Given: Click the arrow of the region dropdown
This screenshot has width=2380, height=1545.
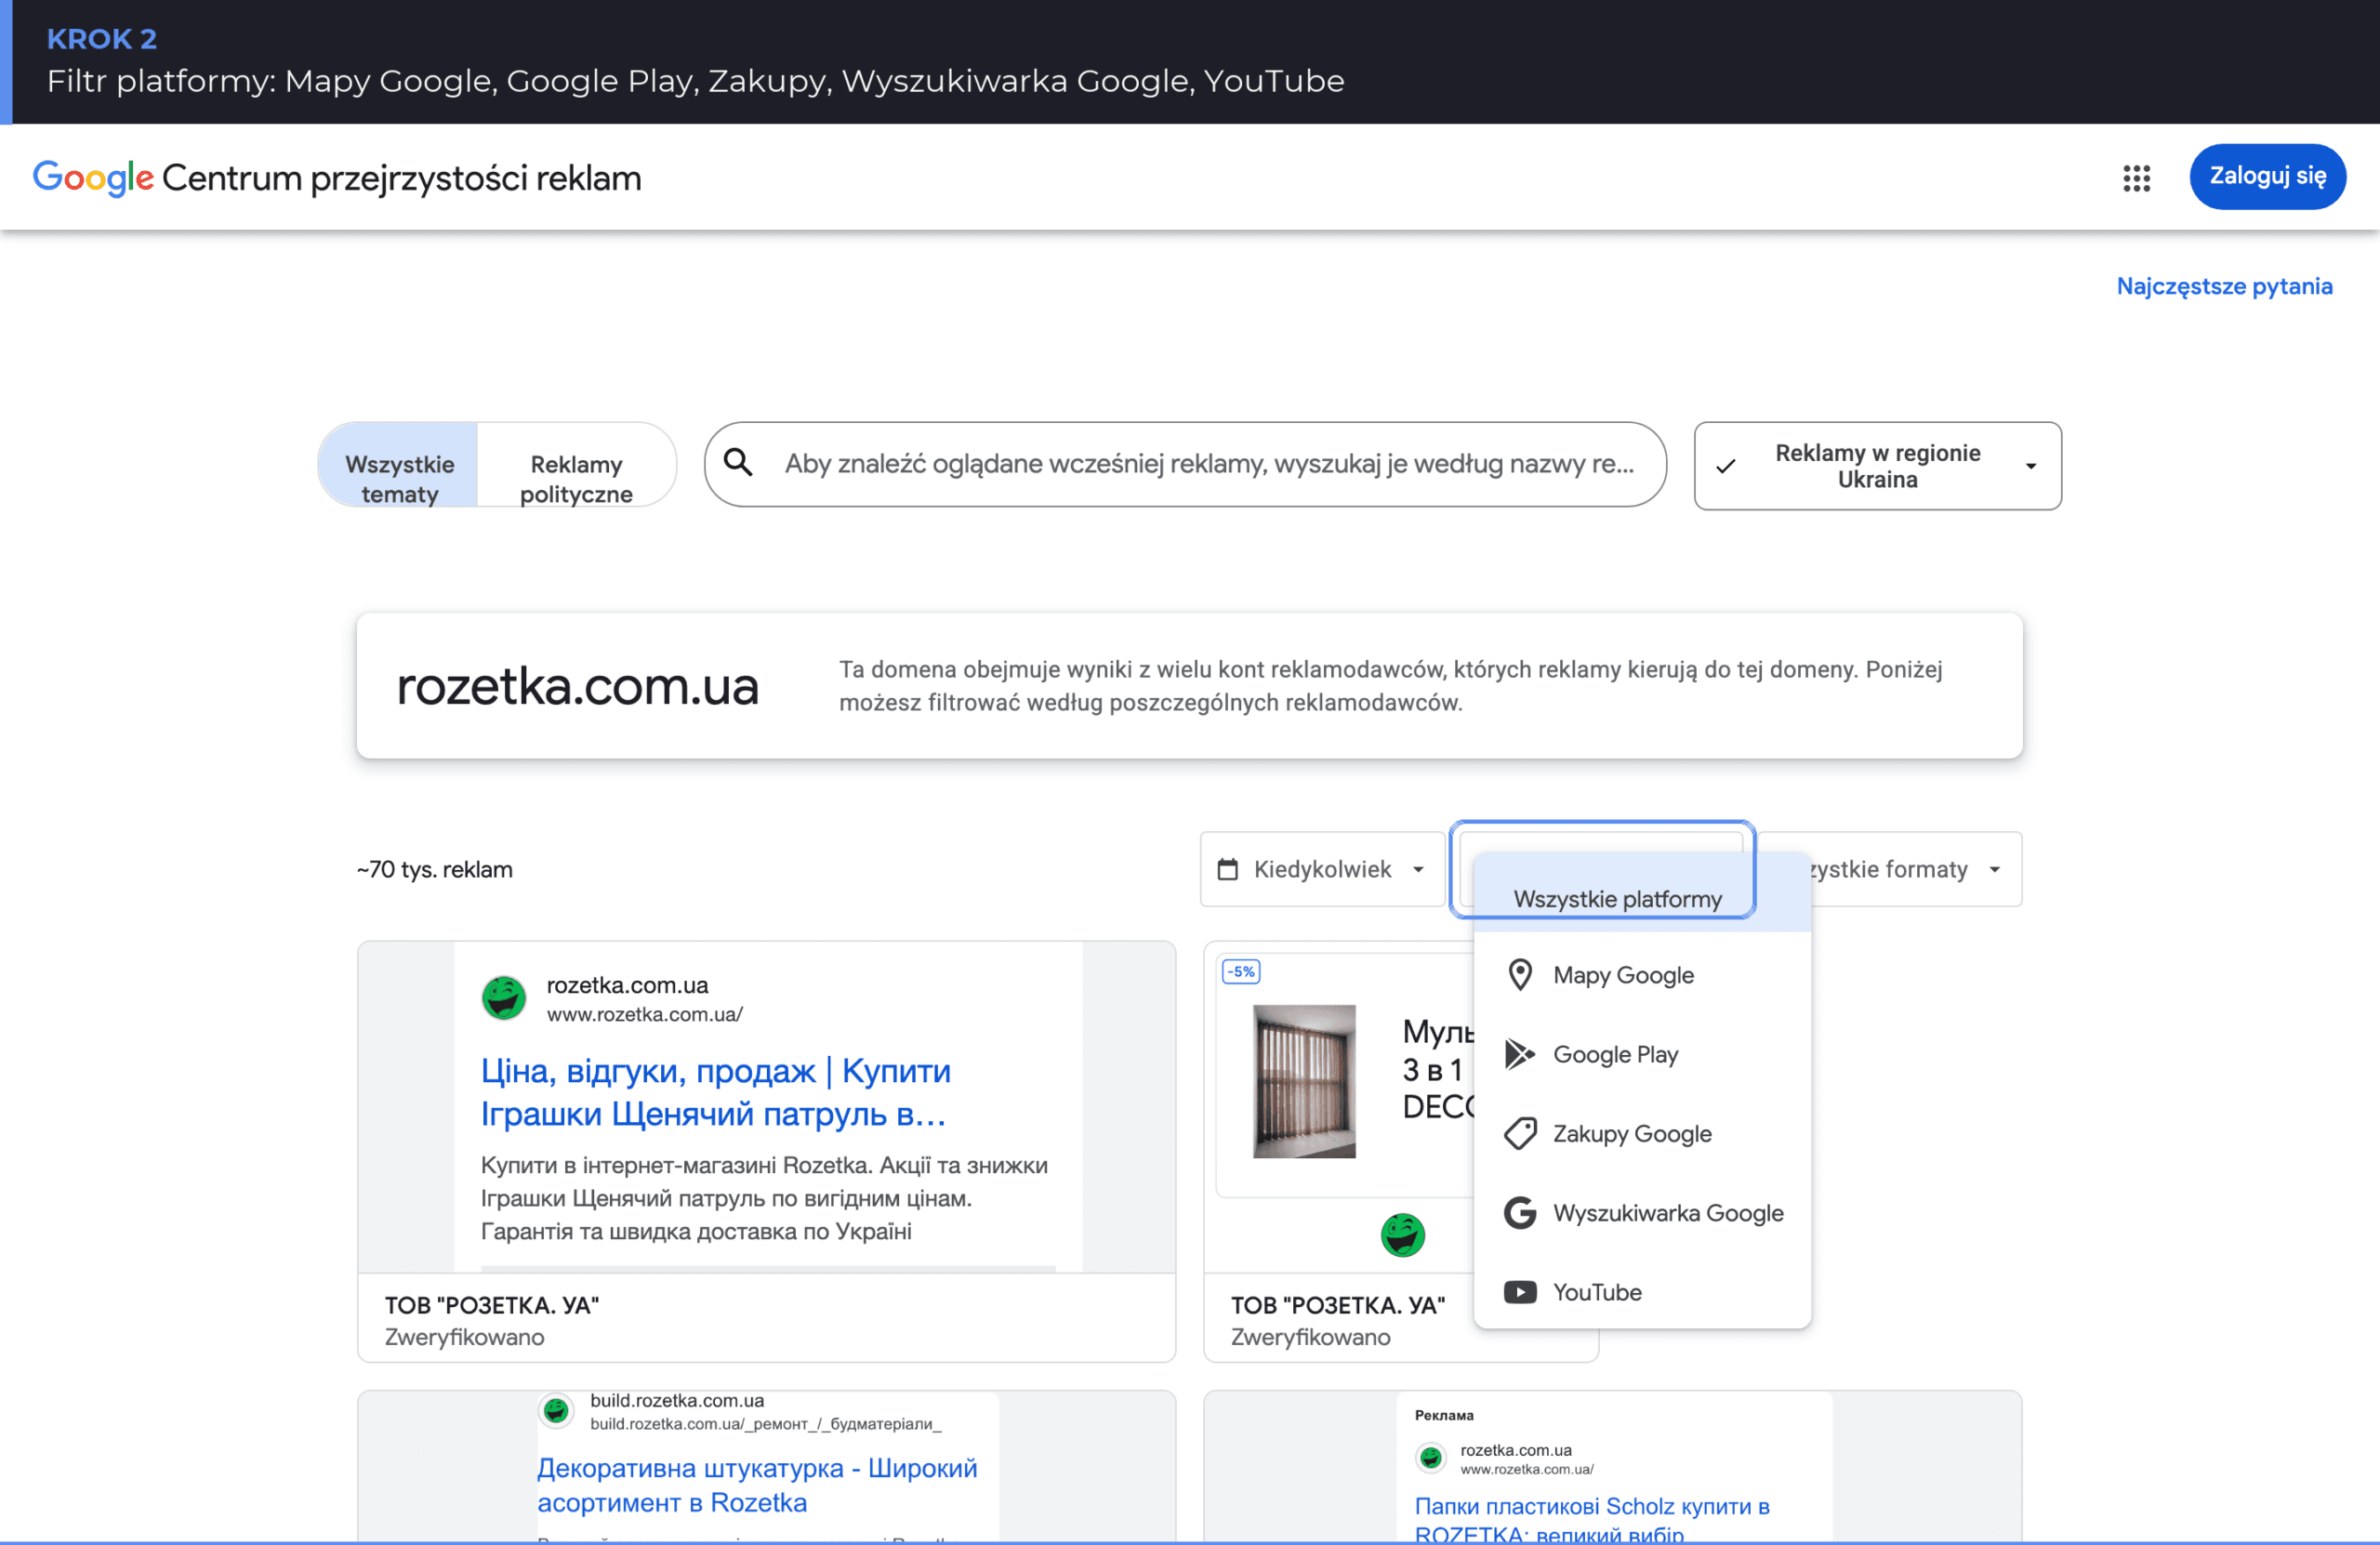Looking at the screenshot, I should point(2030,466).
